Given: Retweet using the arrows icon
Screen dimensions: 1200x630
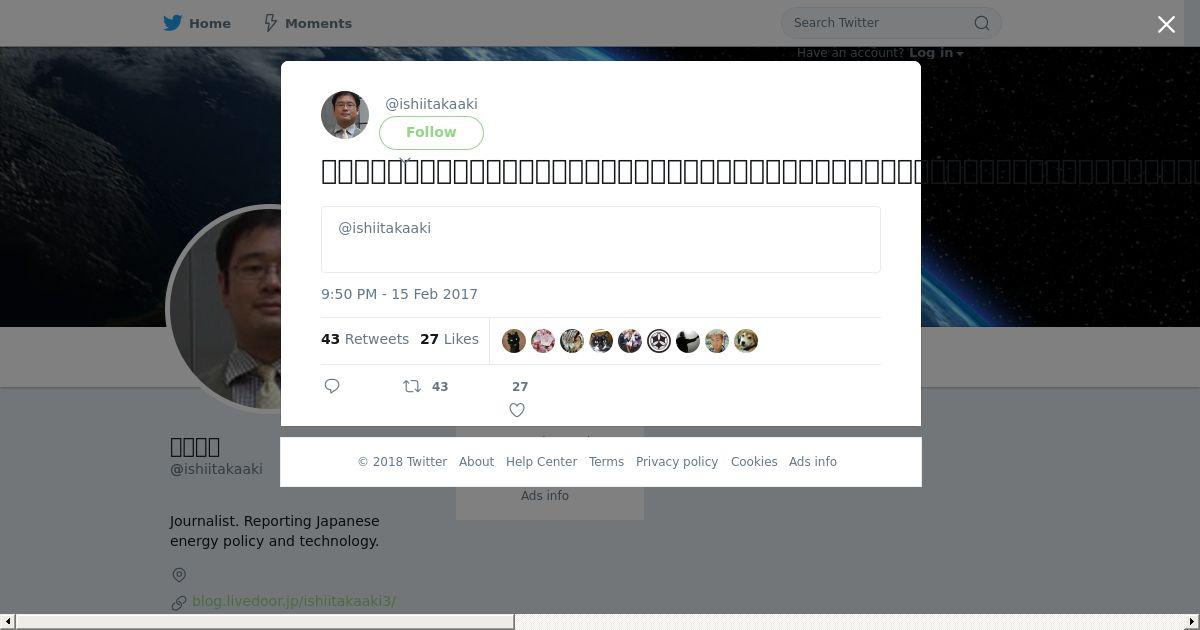Looking at the screenshot, I should [x=412, y=386].
